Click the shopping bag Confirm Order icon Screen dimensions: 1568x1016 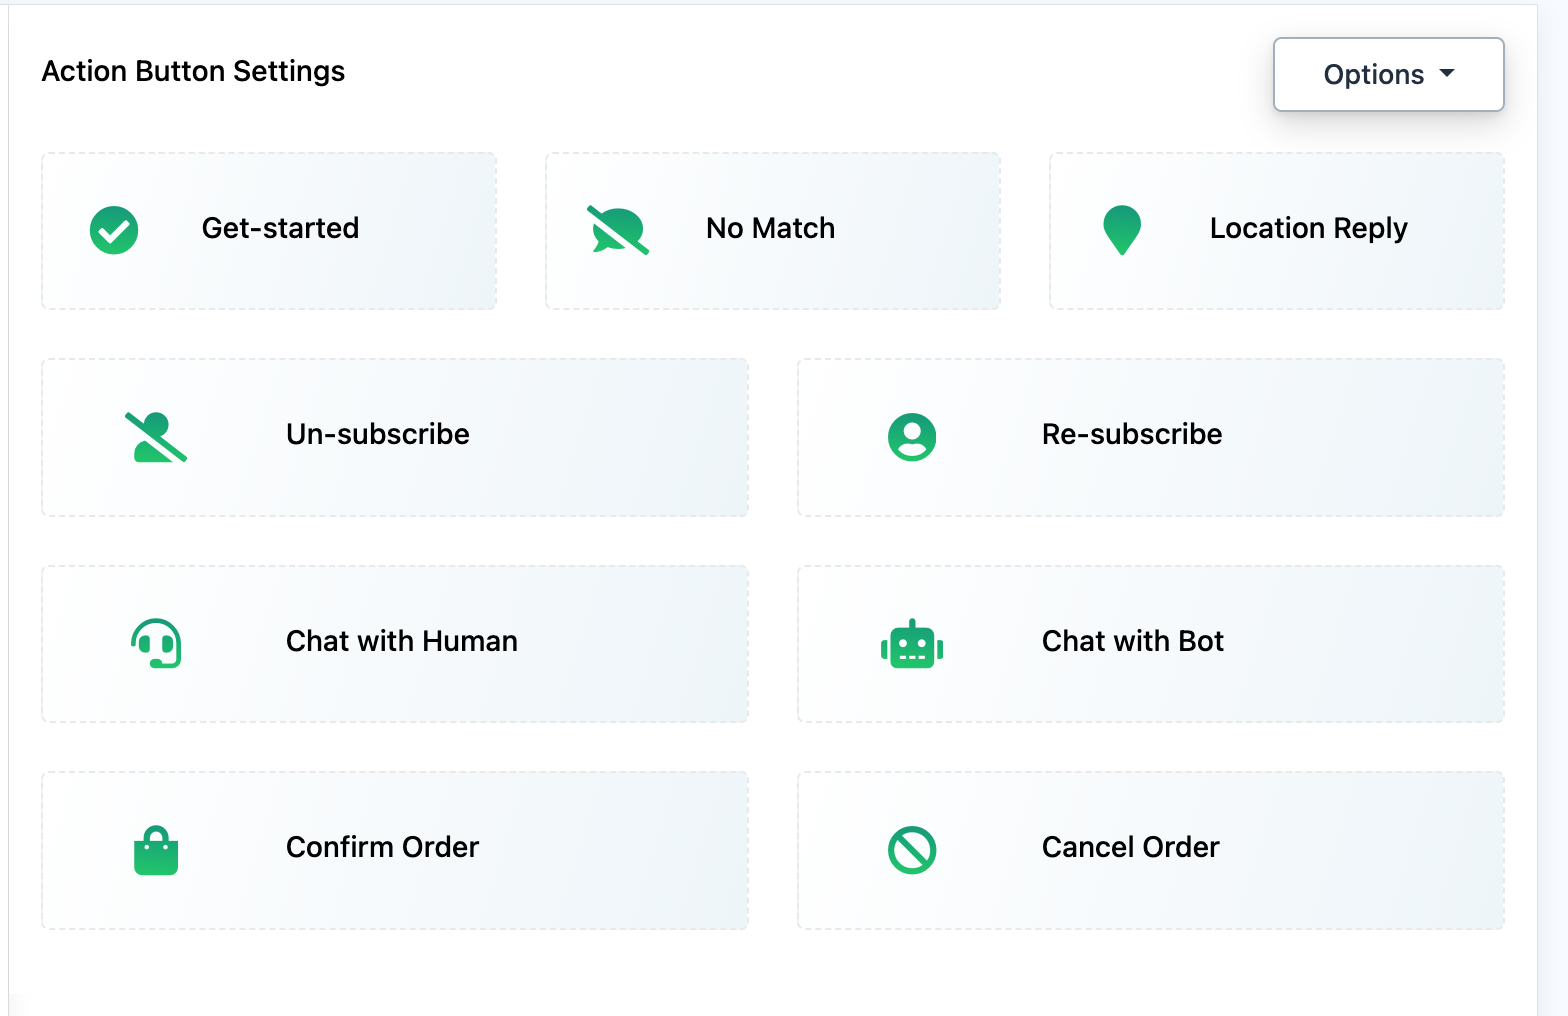[156, 850]
